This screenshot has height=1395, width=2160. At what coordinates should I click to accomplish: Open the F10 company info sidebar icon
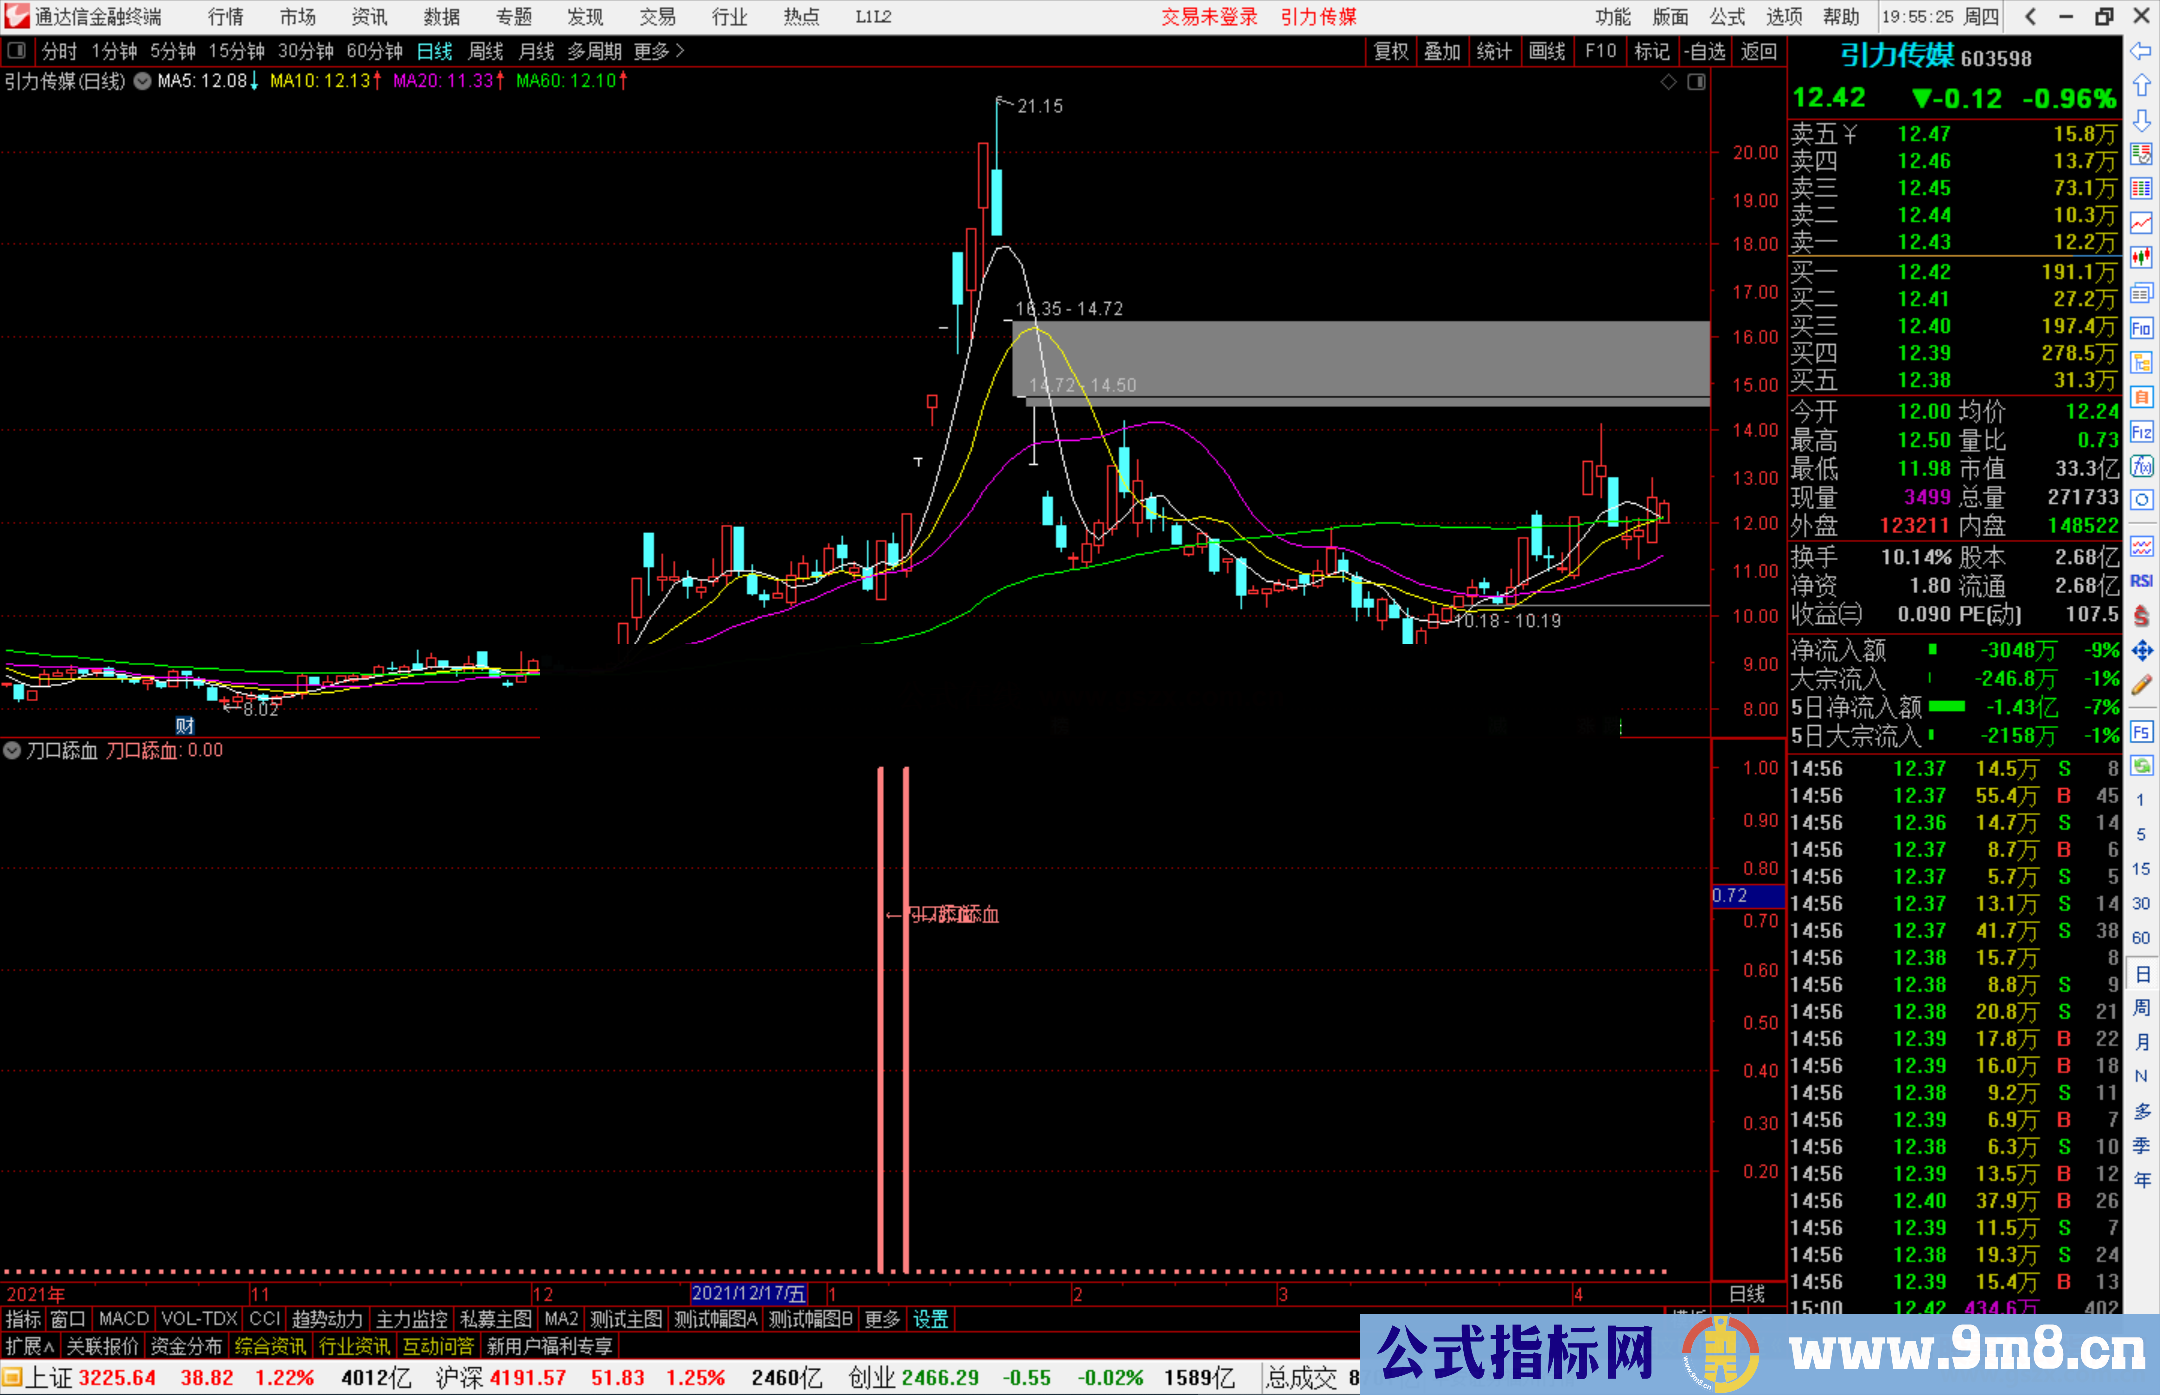point(2141,329)
